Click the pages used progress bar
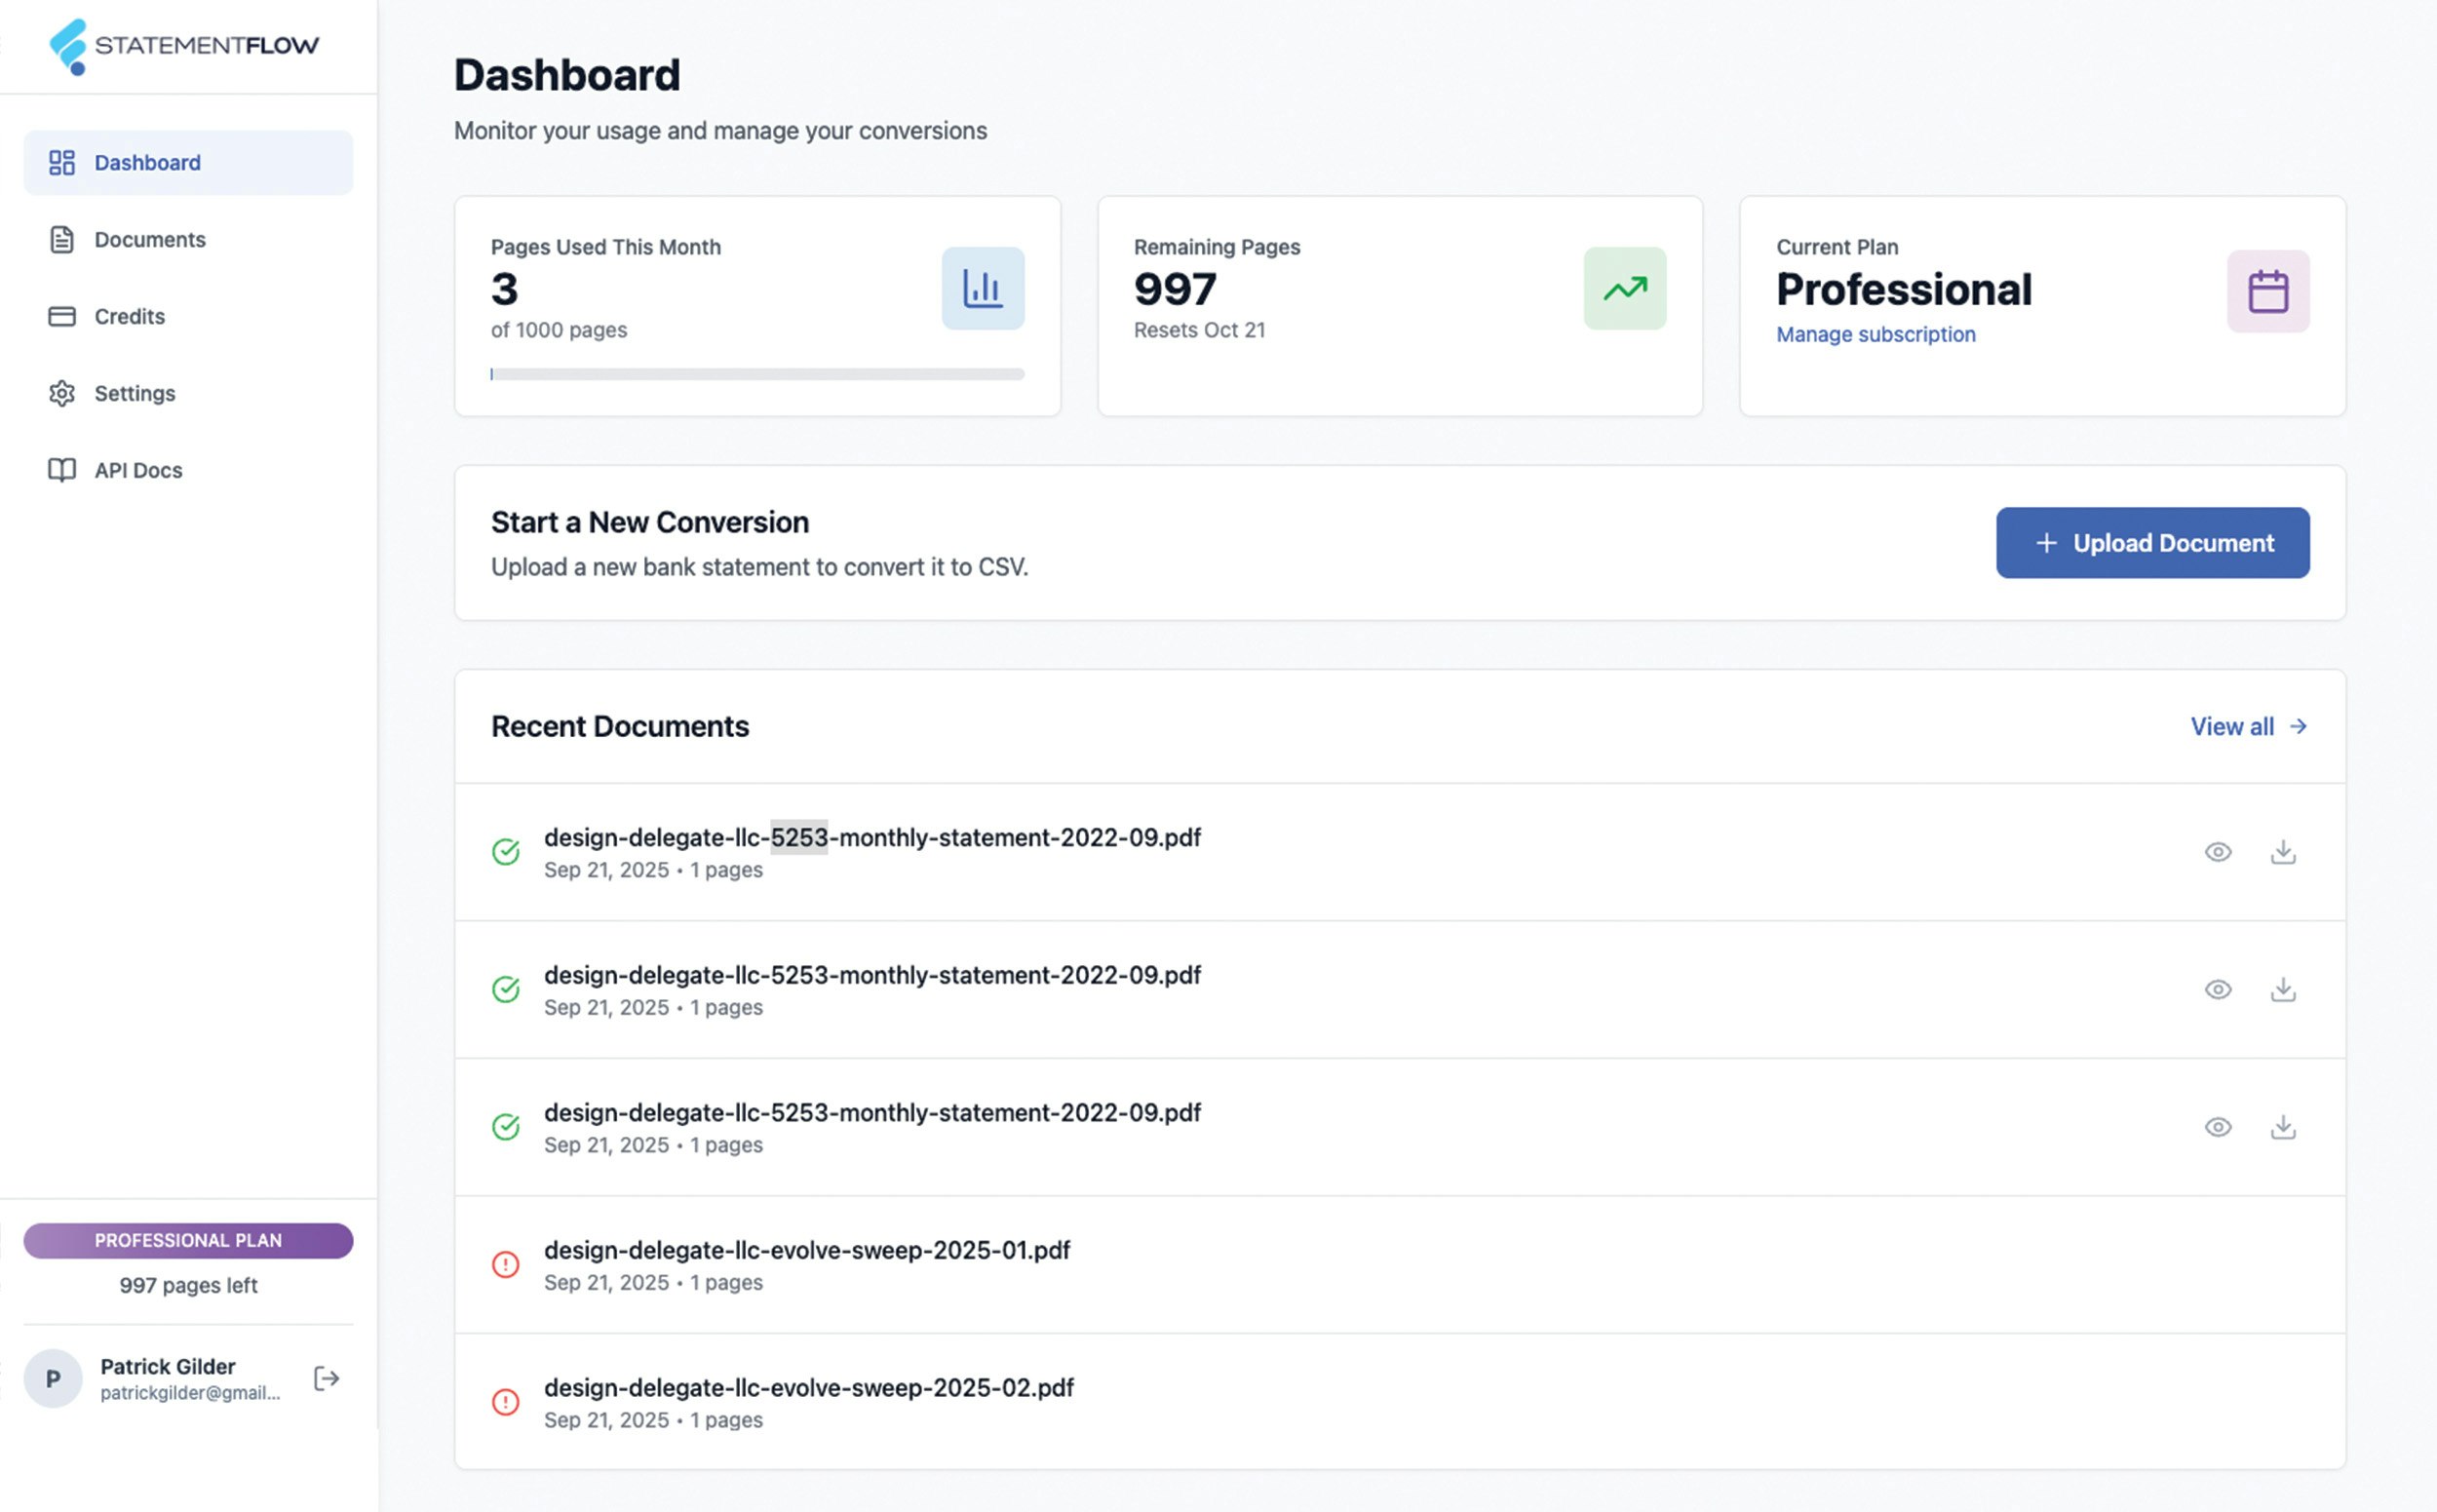2437x1512 pixels. click(757, 374)
